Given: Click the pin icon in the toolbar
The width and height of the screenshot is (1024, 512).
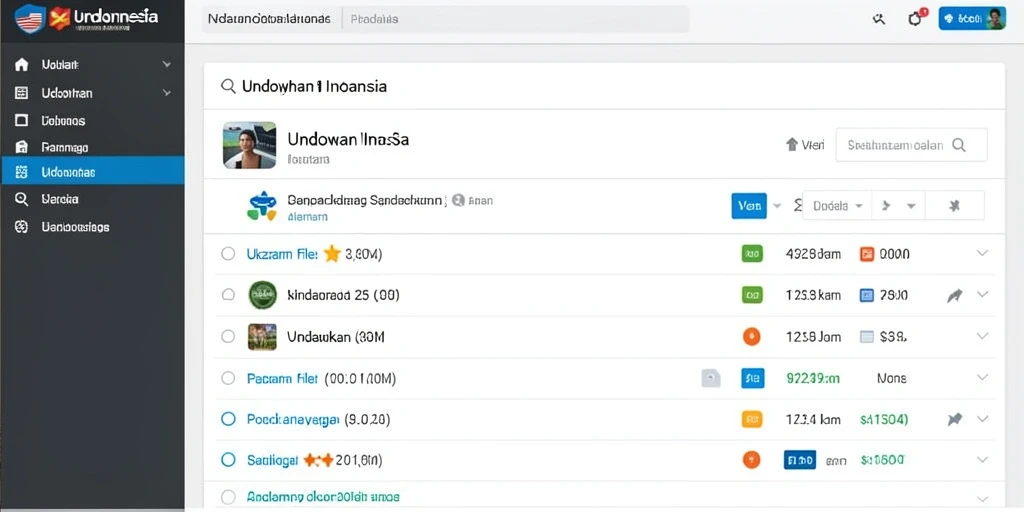Looking at the screenshot, I should (954, 206).
